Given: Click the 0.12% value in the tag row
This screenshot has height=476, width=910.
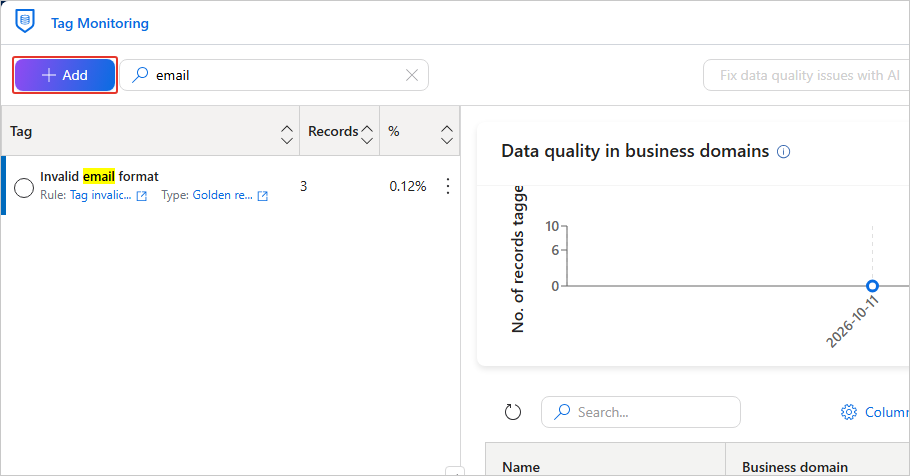Looking at the screenshot, I should [408, 186].
